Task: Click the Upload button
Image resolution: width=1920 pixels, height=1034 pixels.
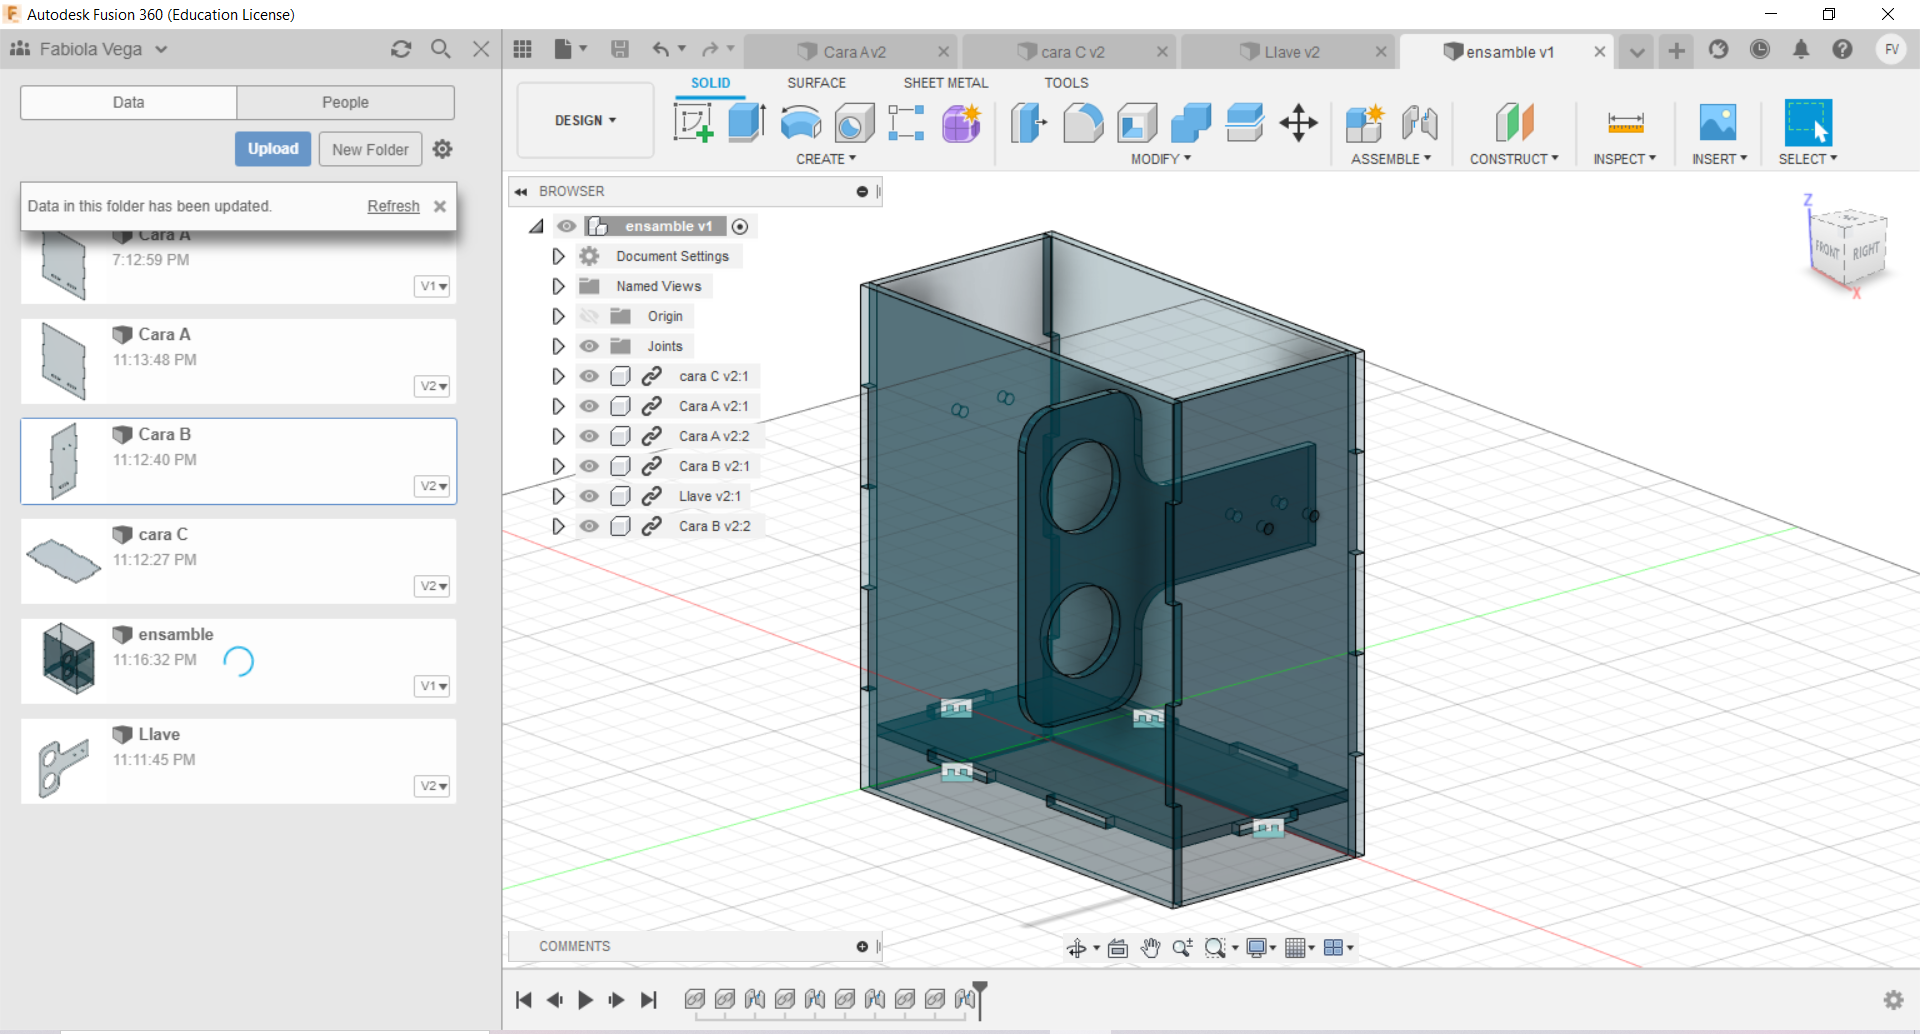Action: [273, 149]
